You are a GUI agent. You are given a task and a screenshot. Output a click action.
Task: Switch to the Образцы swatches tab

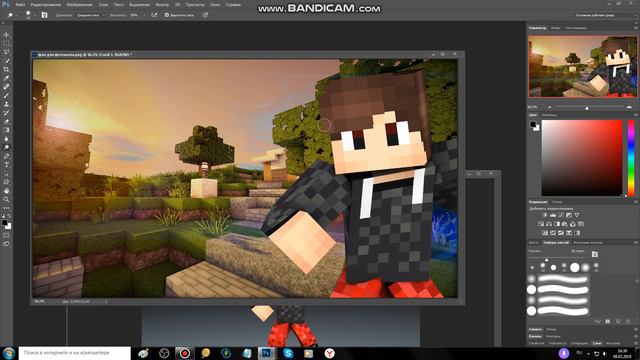549,115
